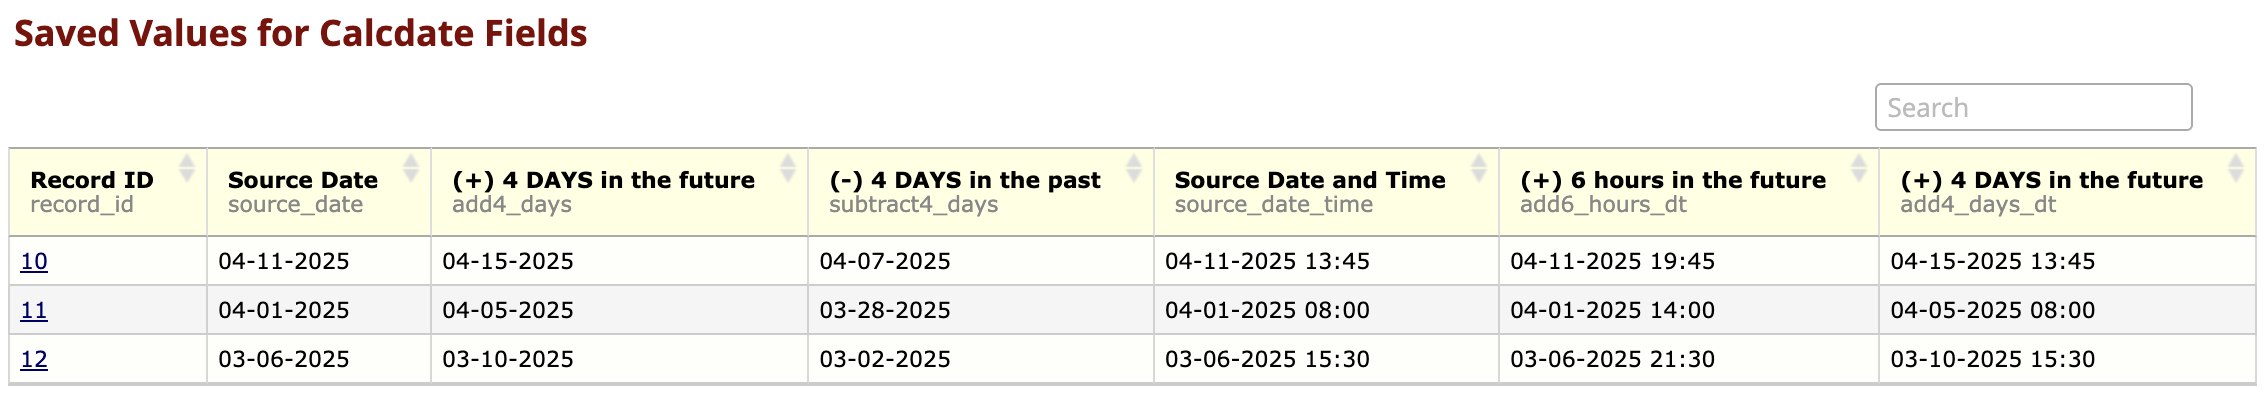Click the Source Date and Time header
This screenshot has width=2268, height=396.
coord(1310,180)
